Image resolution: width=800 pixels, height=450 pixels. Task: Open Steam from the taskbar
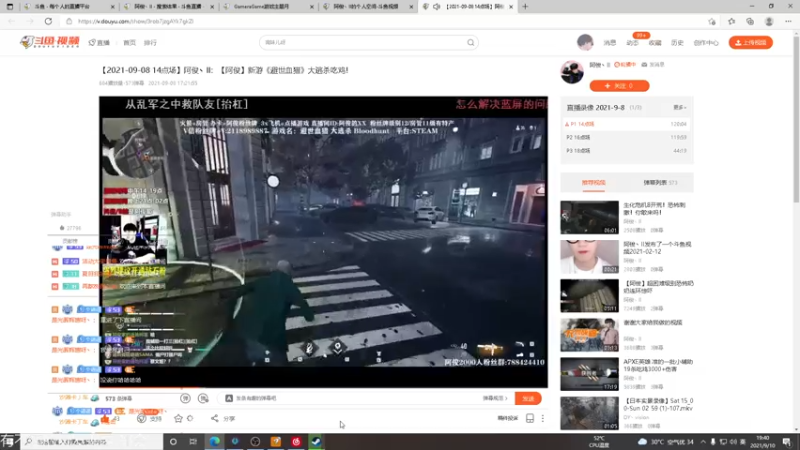point(316,442)
